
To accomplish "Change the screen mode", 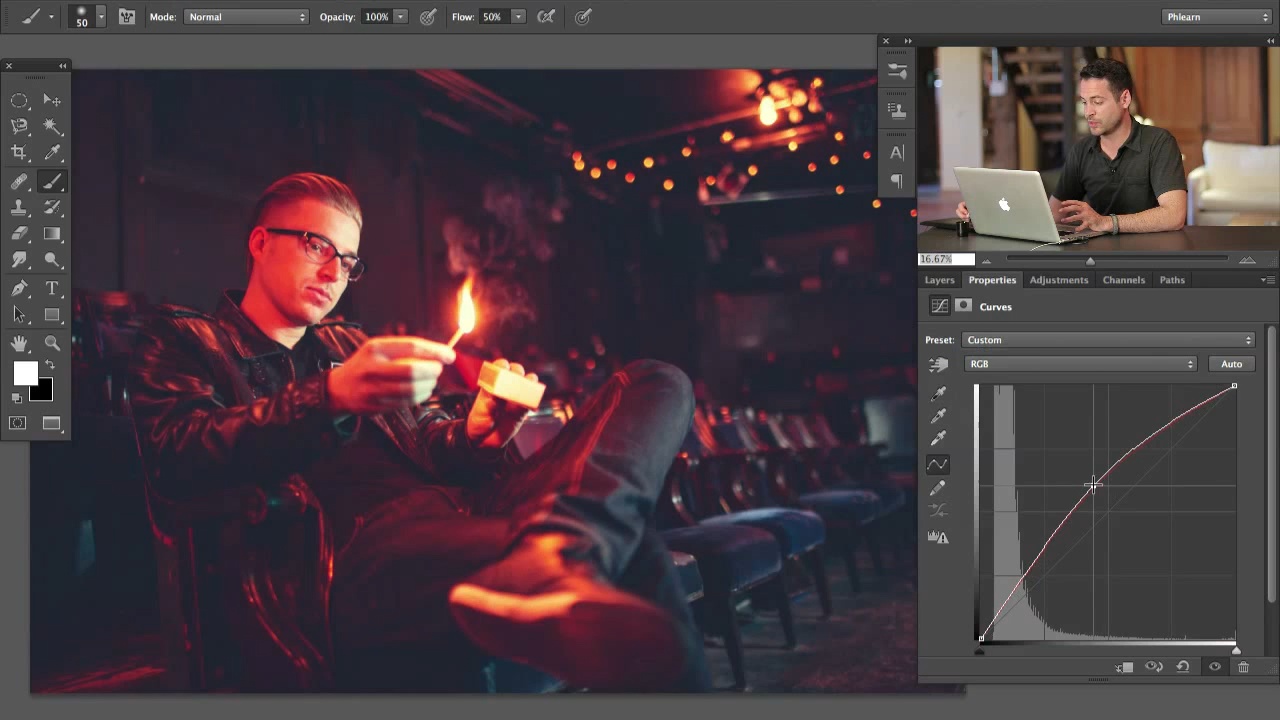I will 52,424.
